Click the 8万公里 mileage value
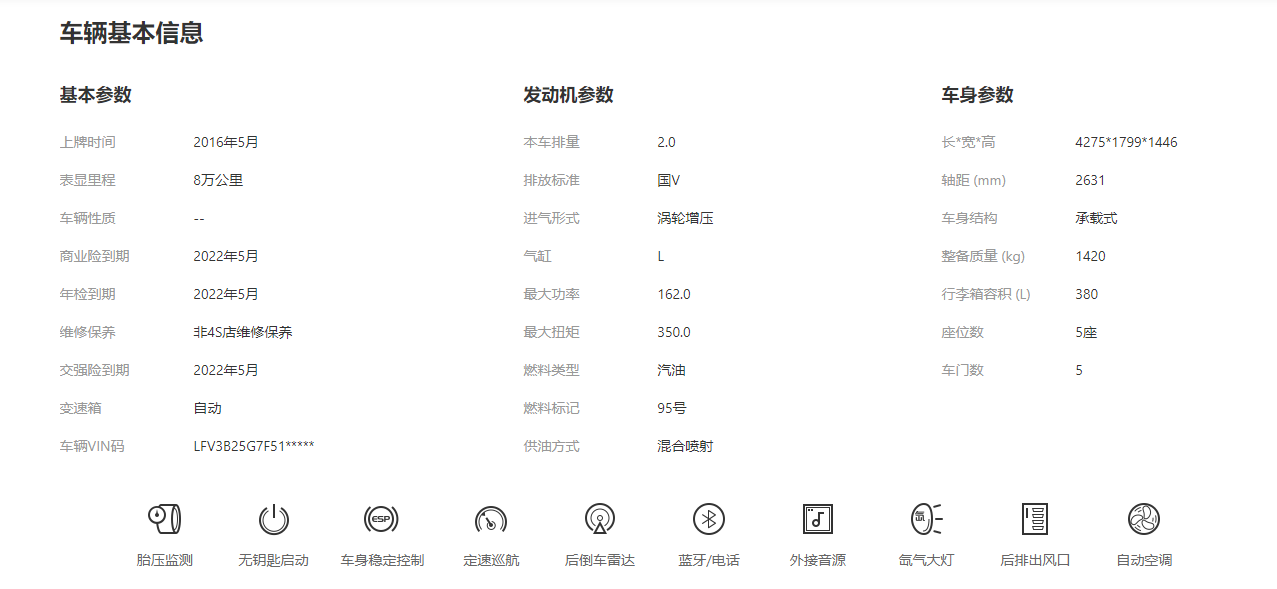Image resolution: width=1277 pixels, height=589 pixels. click(x=218, y=180)
